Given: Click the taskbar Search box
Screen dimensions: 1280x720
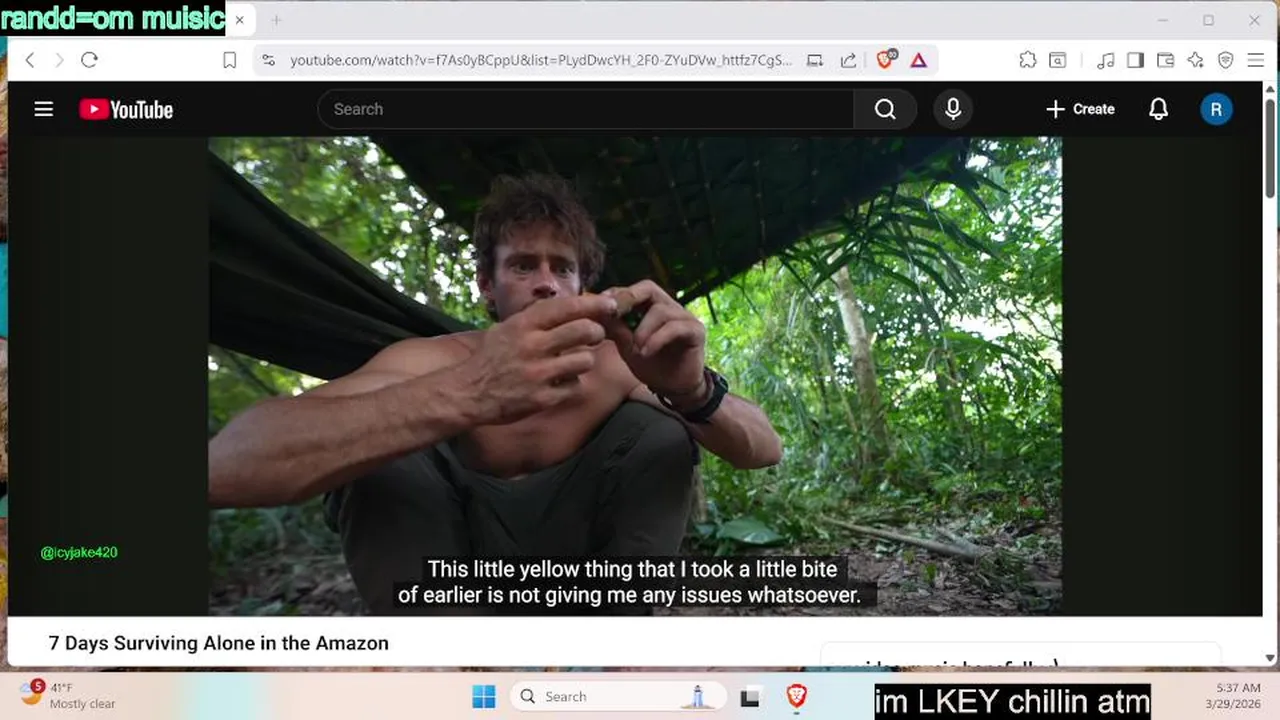Looking at the screenshot, I should tap(616, 697).
